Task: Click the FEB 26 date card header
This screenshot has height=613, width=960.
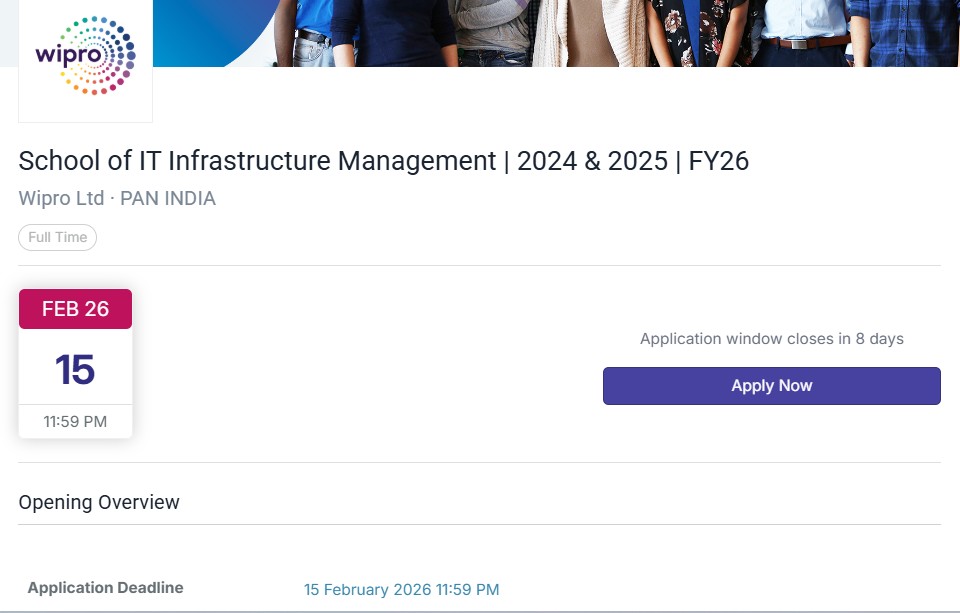Action: click(x=75, y=309)
